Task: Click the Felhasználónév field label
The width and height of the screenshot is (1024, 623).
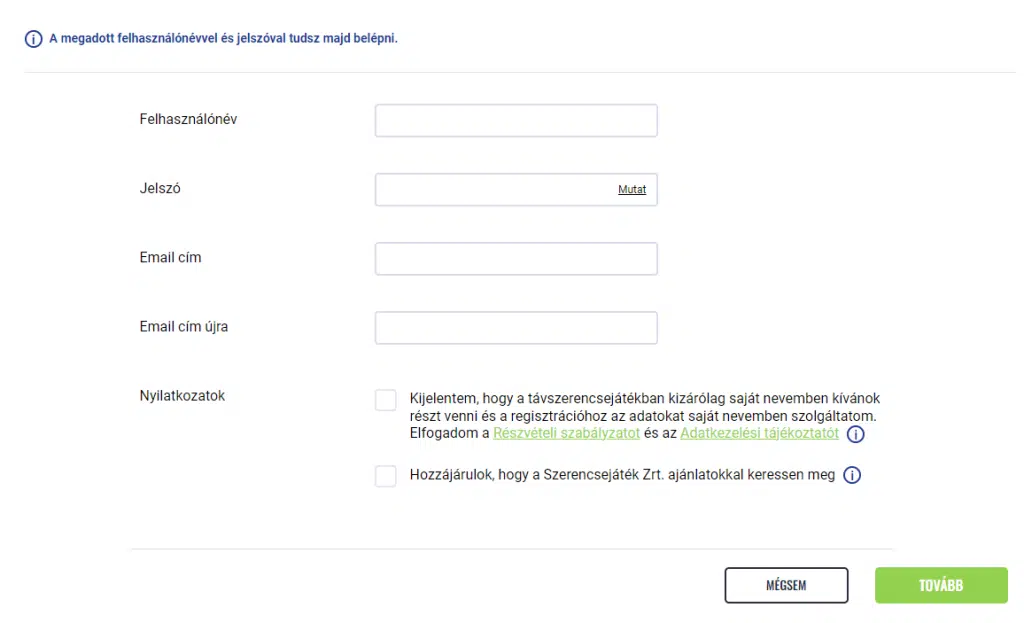Action: coord(188,119)
